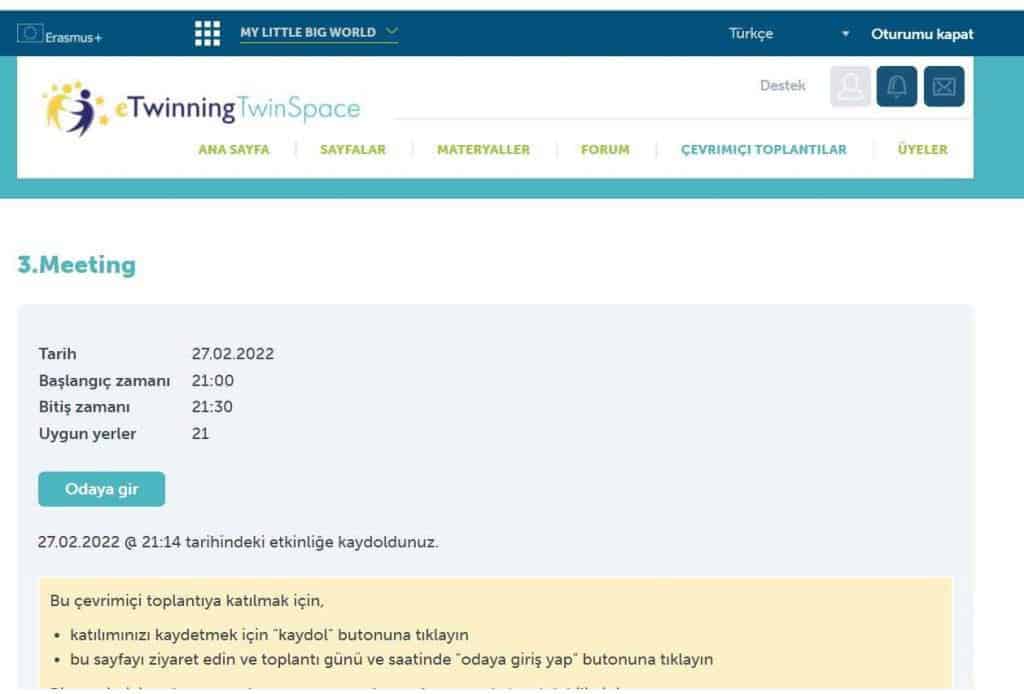Click the registration confirmation text line
Screen dimensions: 1024x694
pos(238,543)
